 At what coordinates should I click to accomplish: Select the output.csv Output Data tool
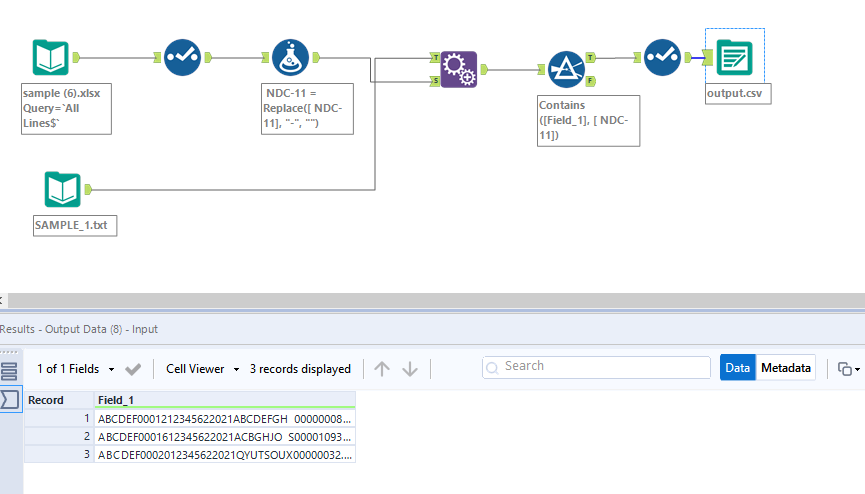(x=734, y=57)
